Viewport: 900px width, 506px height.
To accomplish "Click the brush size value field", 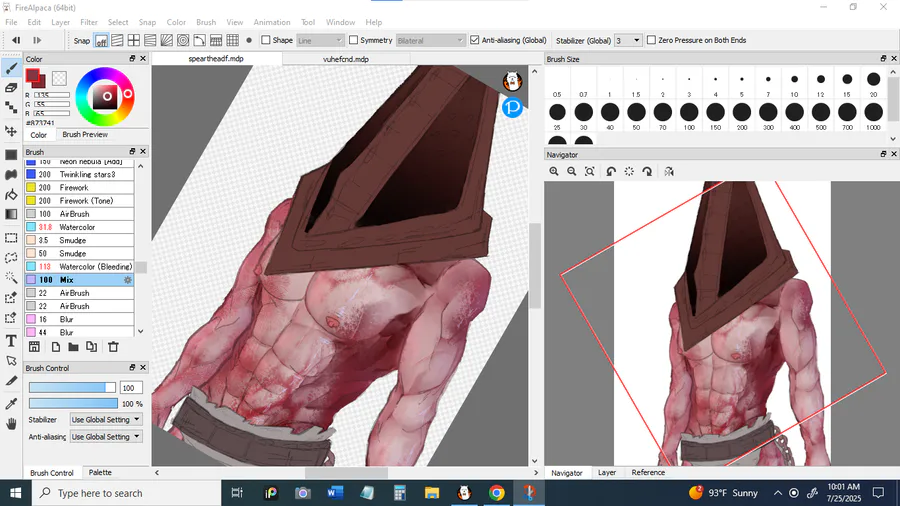I will tap(131, 388).
